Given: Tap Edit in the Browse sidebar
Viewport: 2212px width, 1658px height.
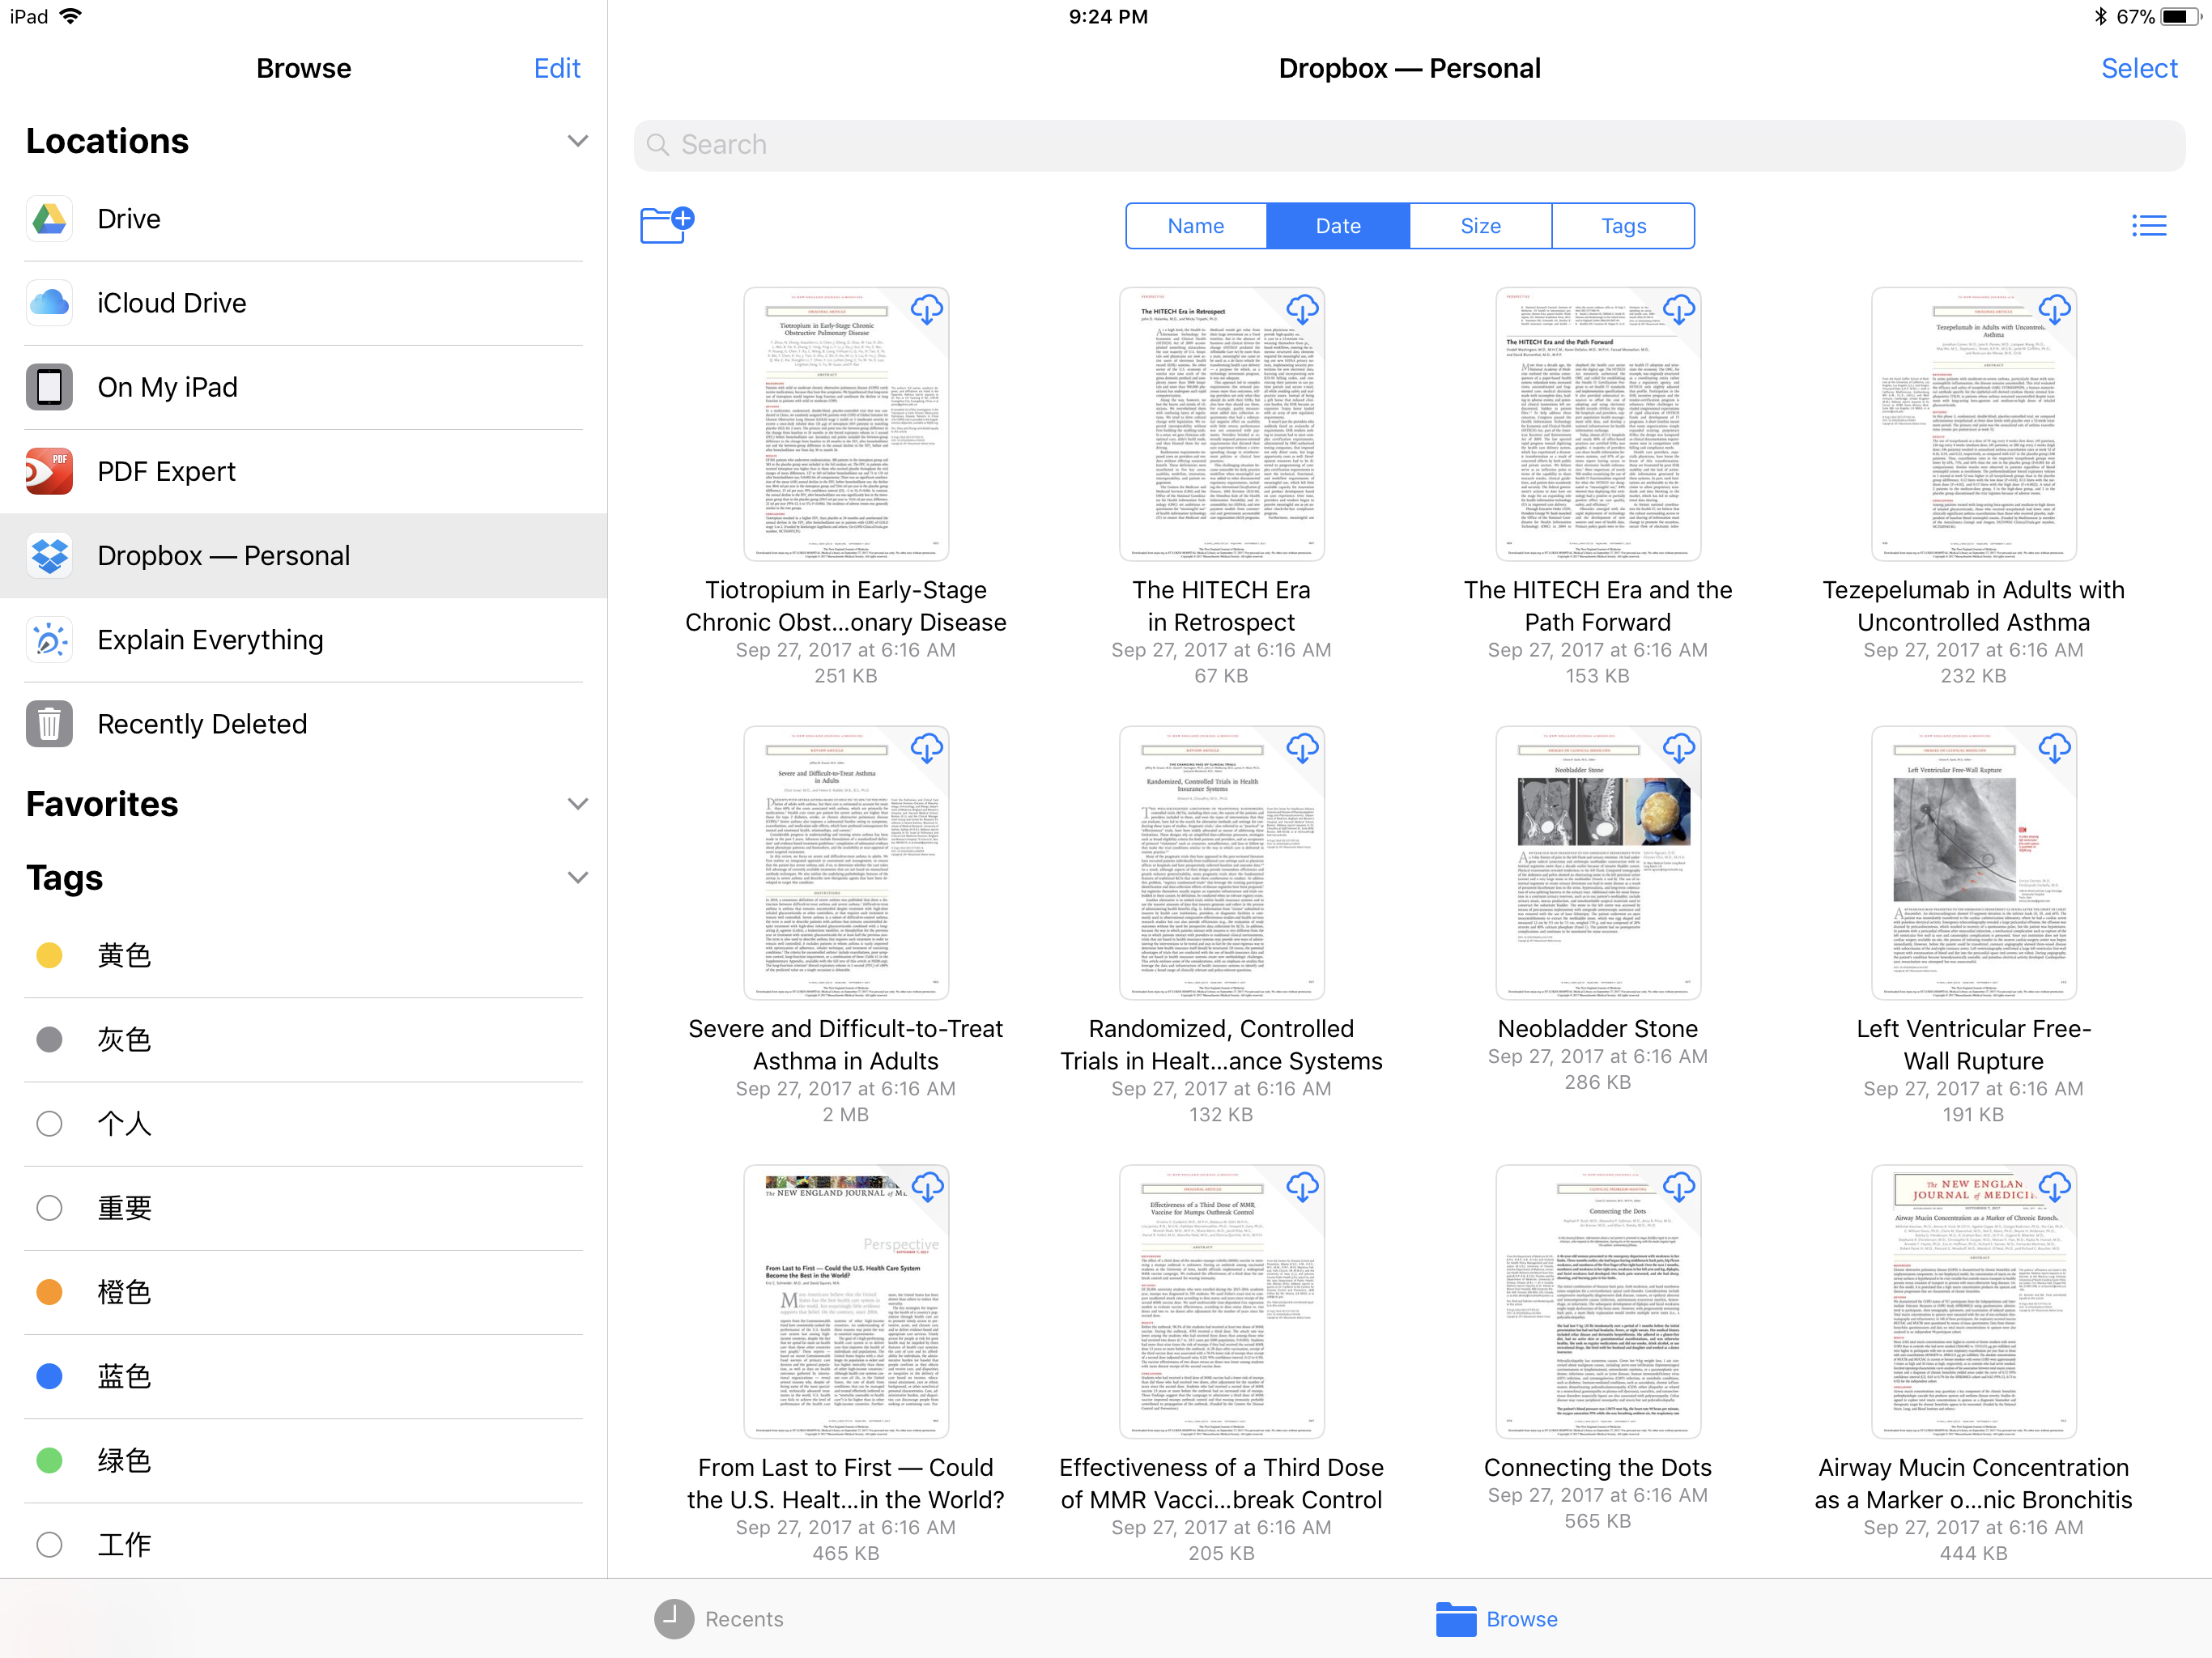Looking at the screenshot, I should click(x=557, y=68).
